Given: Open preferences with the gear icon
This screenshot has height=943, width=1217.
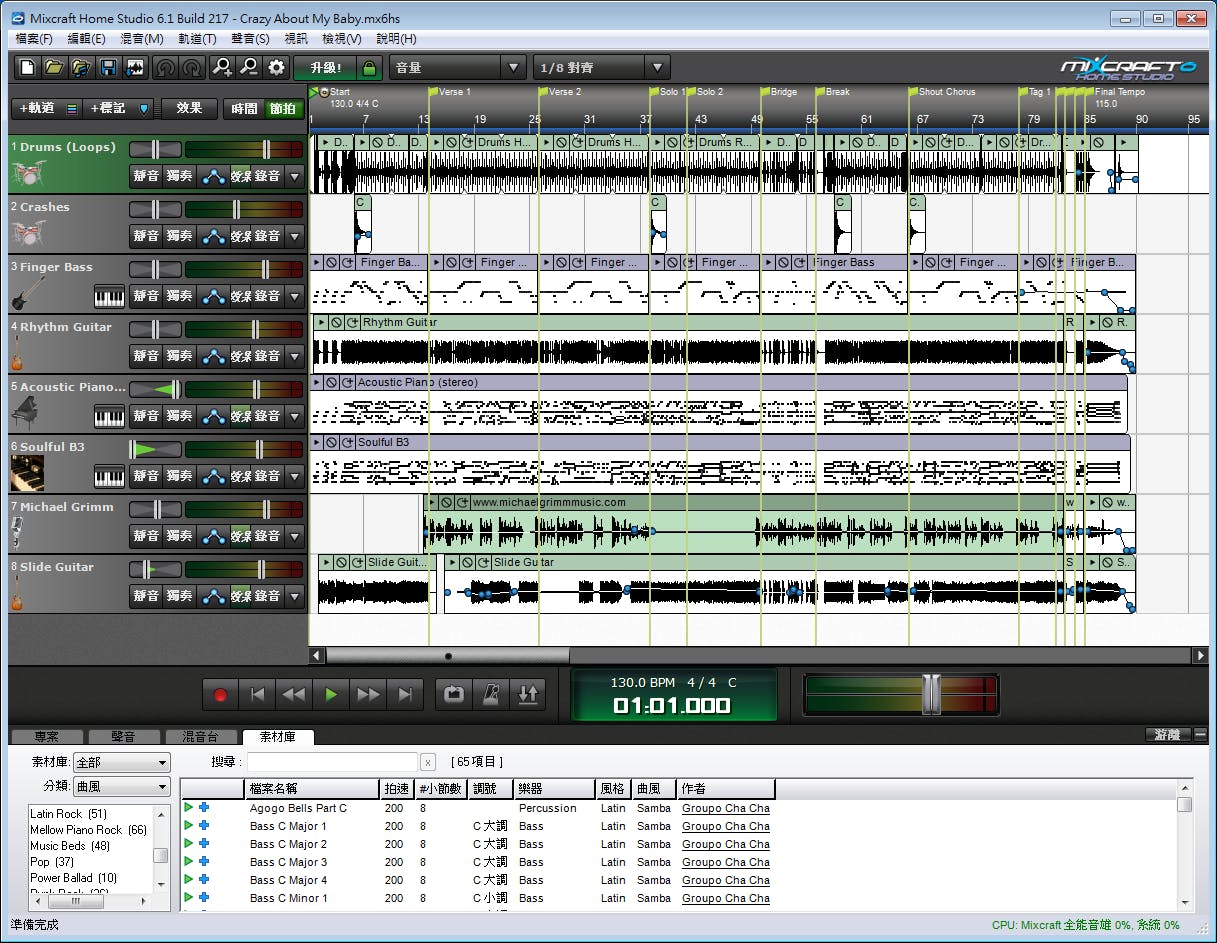Looking at the screenshot, I should coord(277,68).
